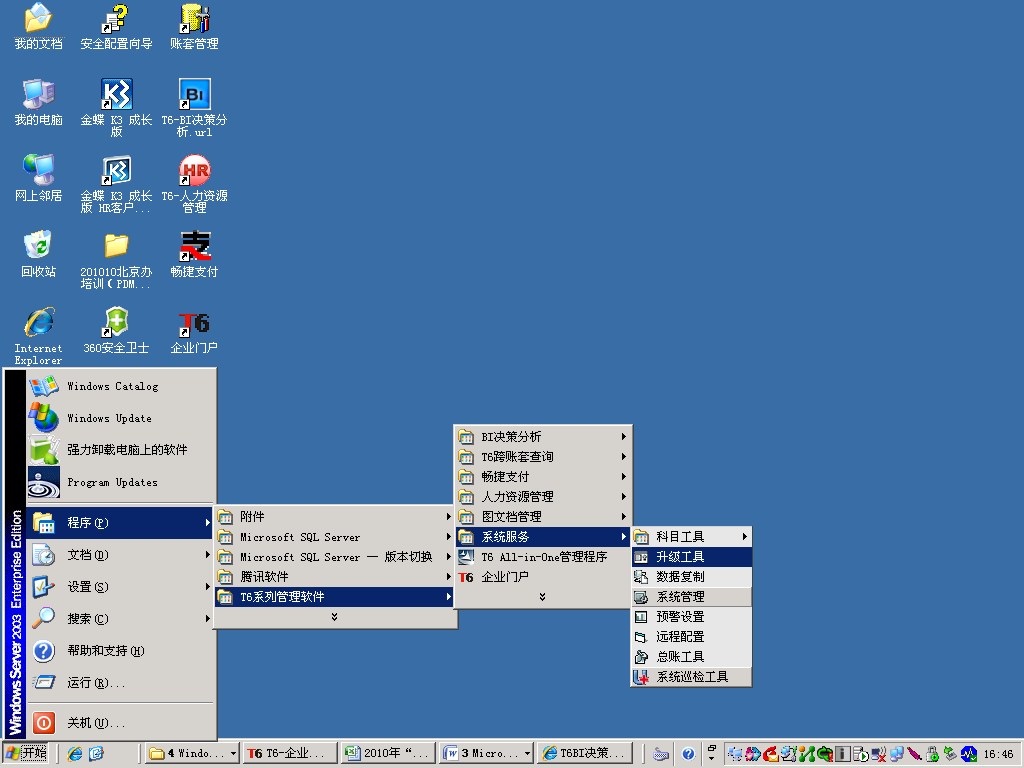Open 预警设置 menu item
Viewport: 1024px width, 768px height.
[x=692, y=616]
